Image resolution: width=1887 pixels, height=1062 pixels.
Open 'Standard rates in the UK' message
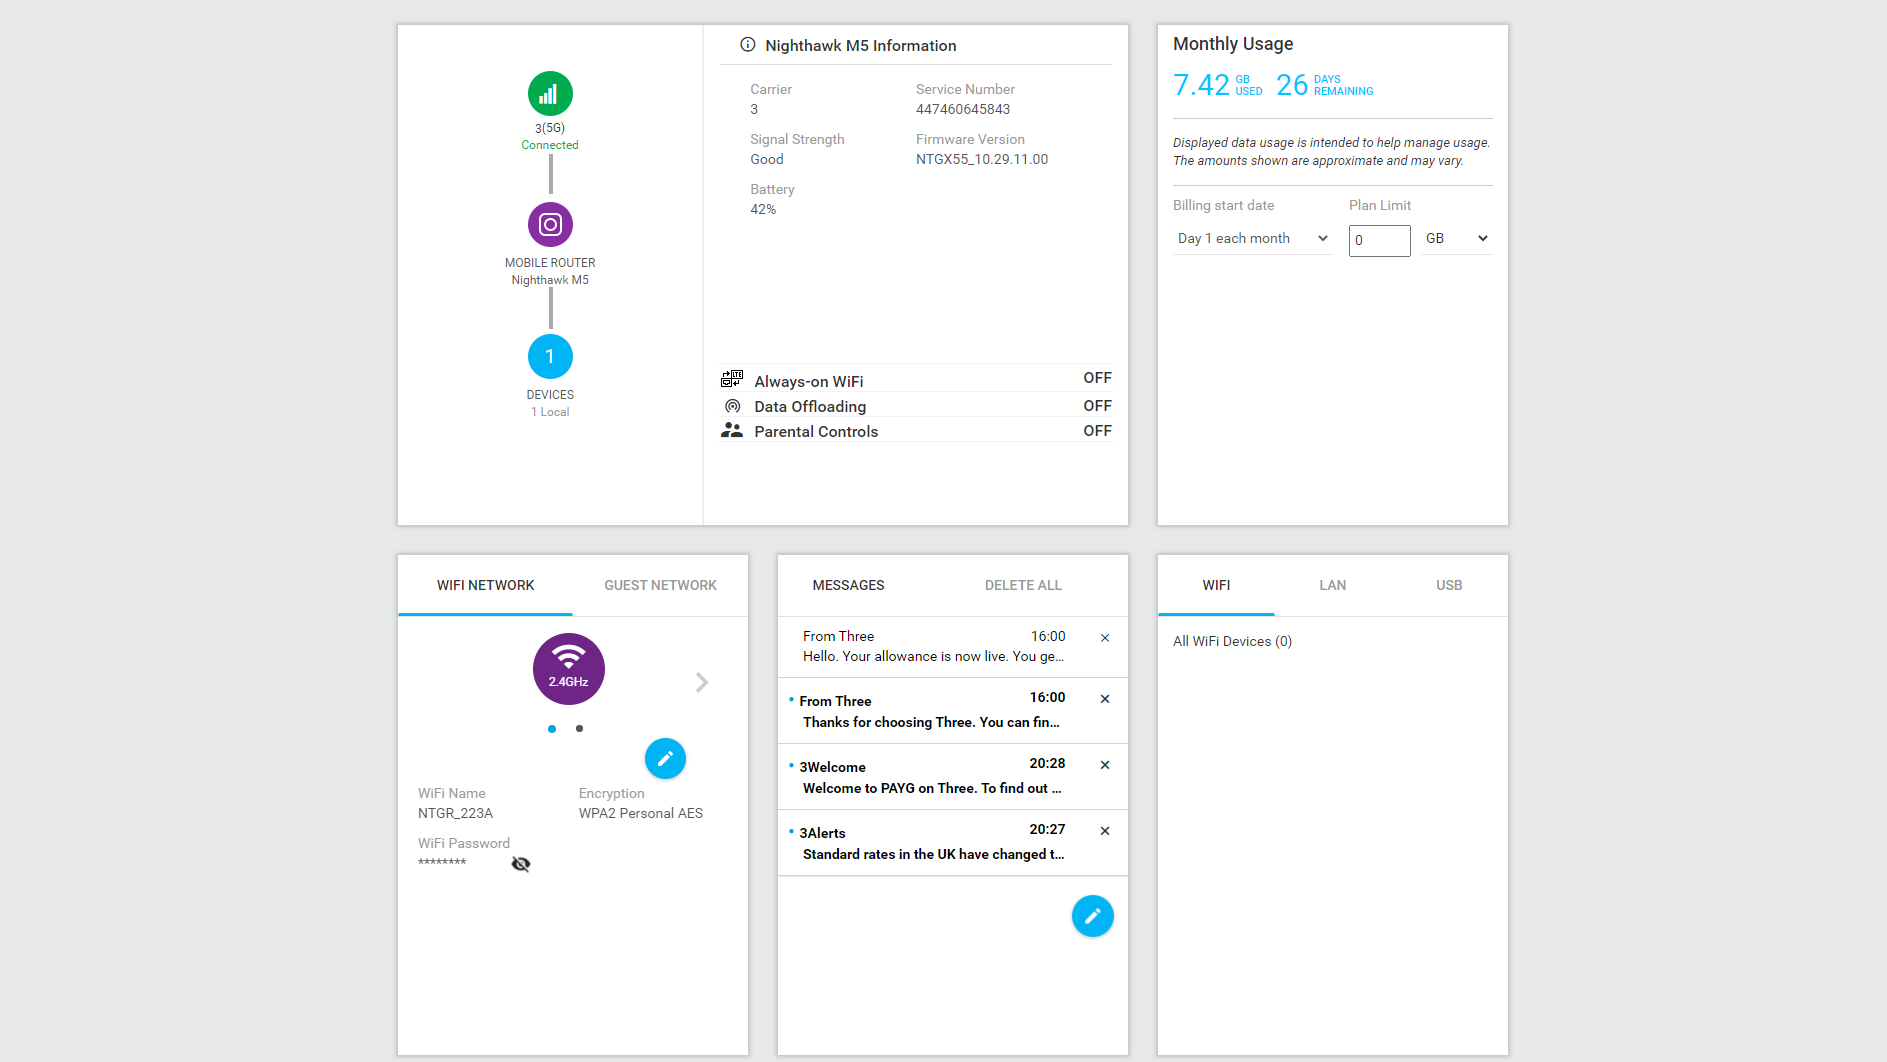(x=934, y=843)
